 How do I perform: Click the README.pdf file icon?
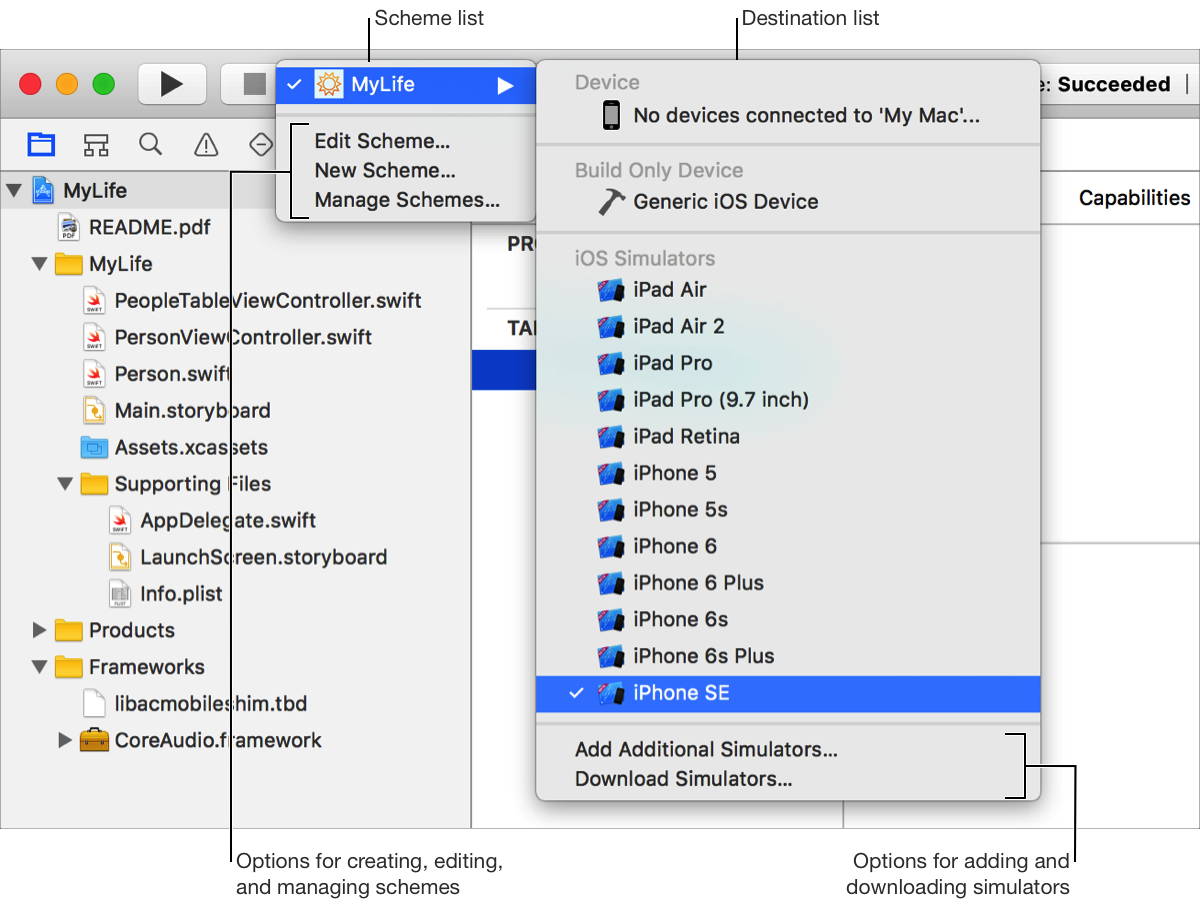click(x=69, y=227)
